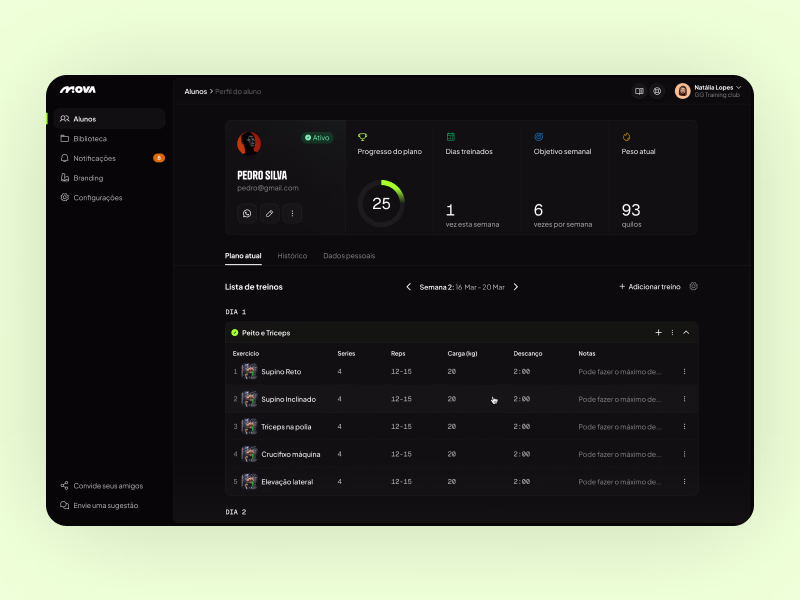Image resolution: width=800 pixels, height=600 pixels.
Task: Switch to the Histórico tab
Action: click(x=292, y=256)
